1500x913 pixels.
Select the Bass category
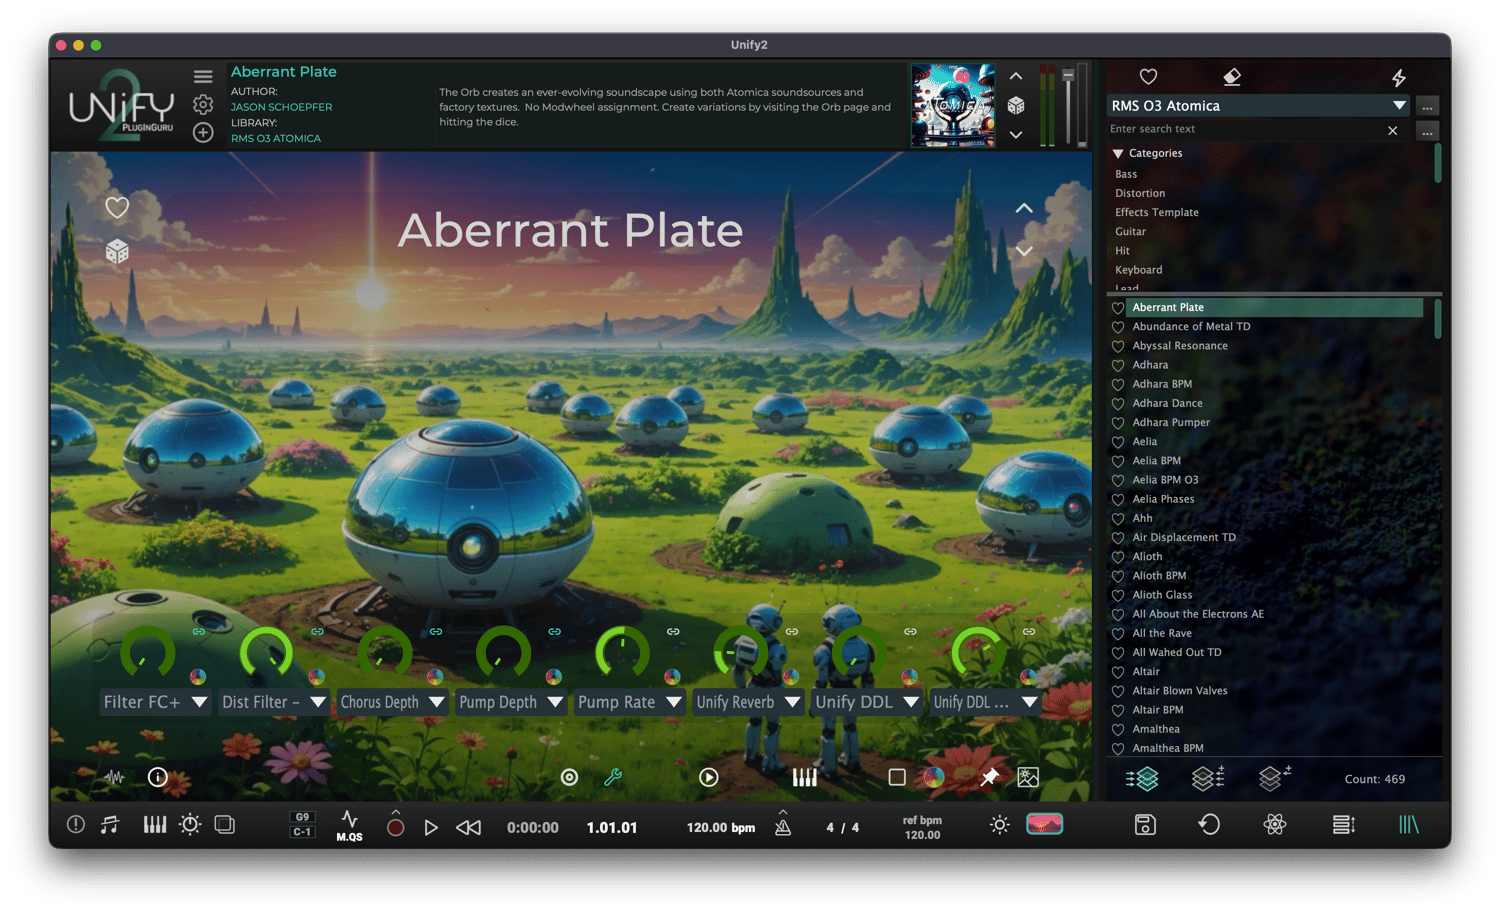(x=1126, y=174)
